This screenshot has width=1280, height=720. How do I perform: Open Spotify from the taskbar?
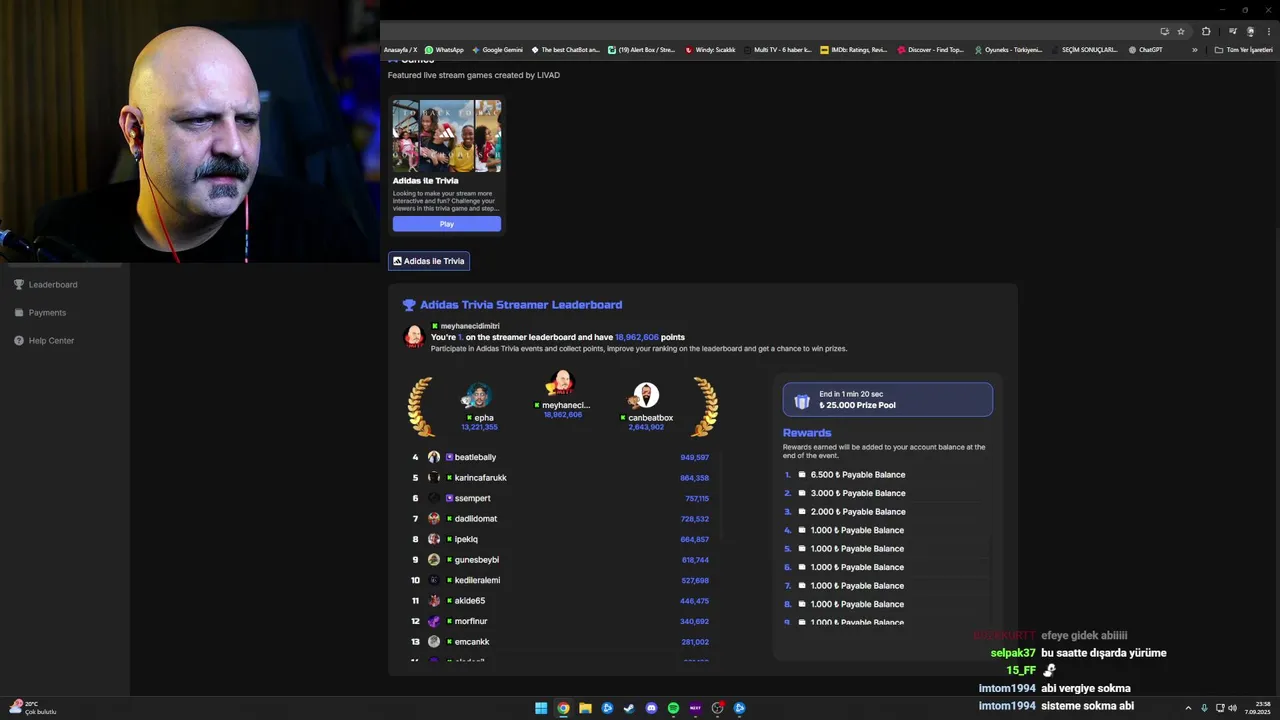click(673, 708)
